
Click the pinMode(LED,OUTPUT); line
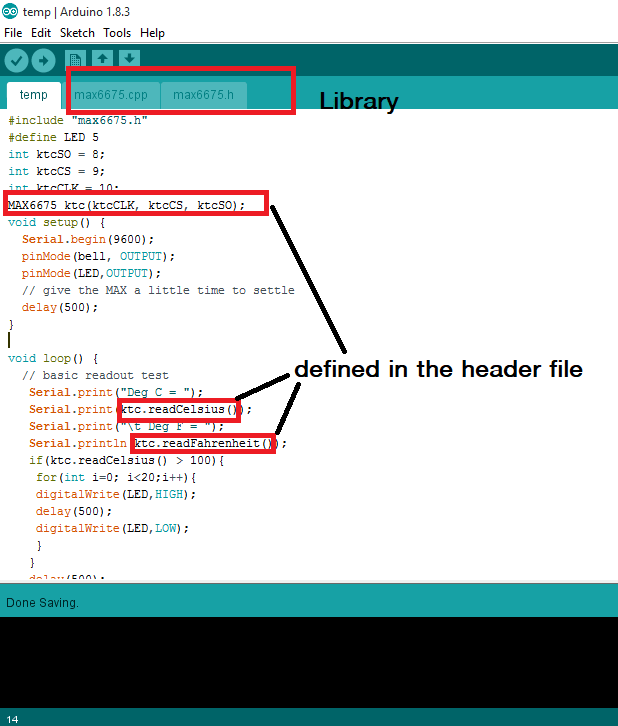pos(91,274)
